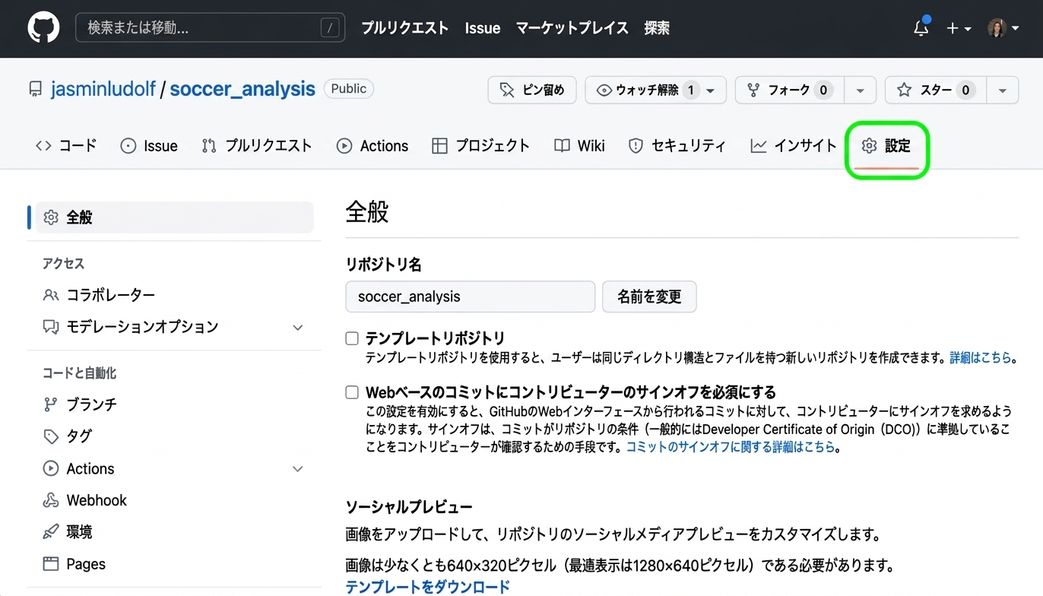Image resolution: width=1043 pixels, height=596 pixels.
Task: Expand the sidebar Actions chevron
Action: (298, 469)
